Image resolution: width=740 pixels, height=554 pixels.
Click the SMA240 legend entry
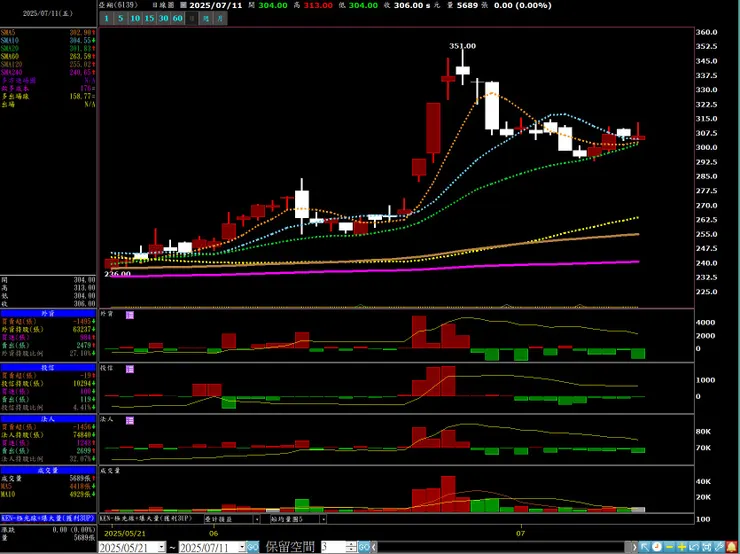48,72
